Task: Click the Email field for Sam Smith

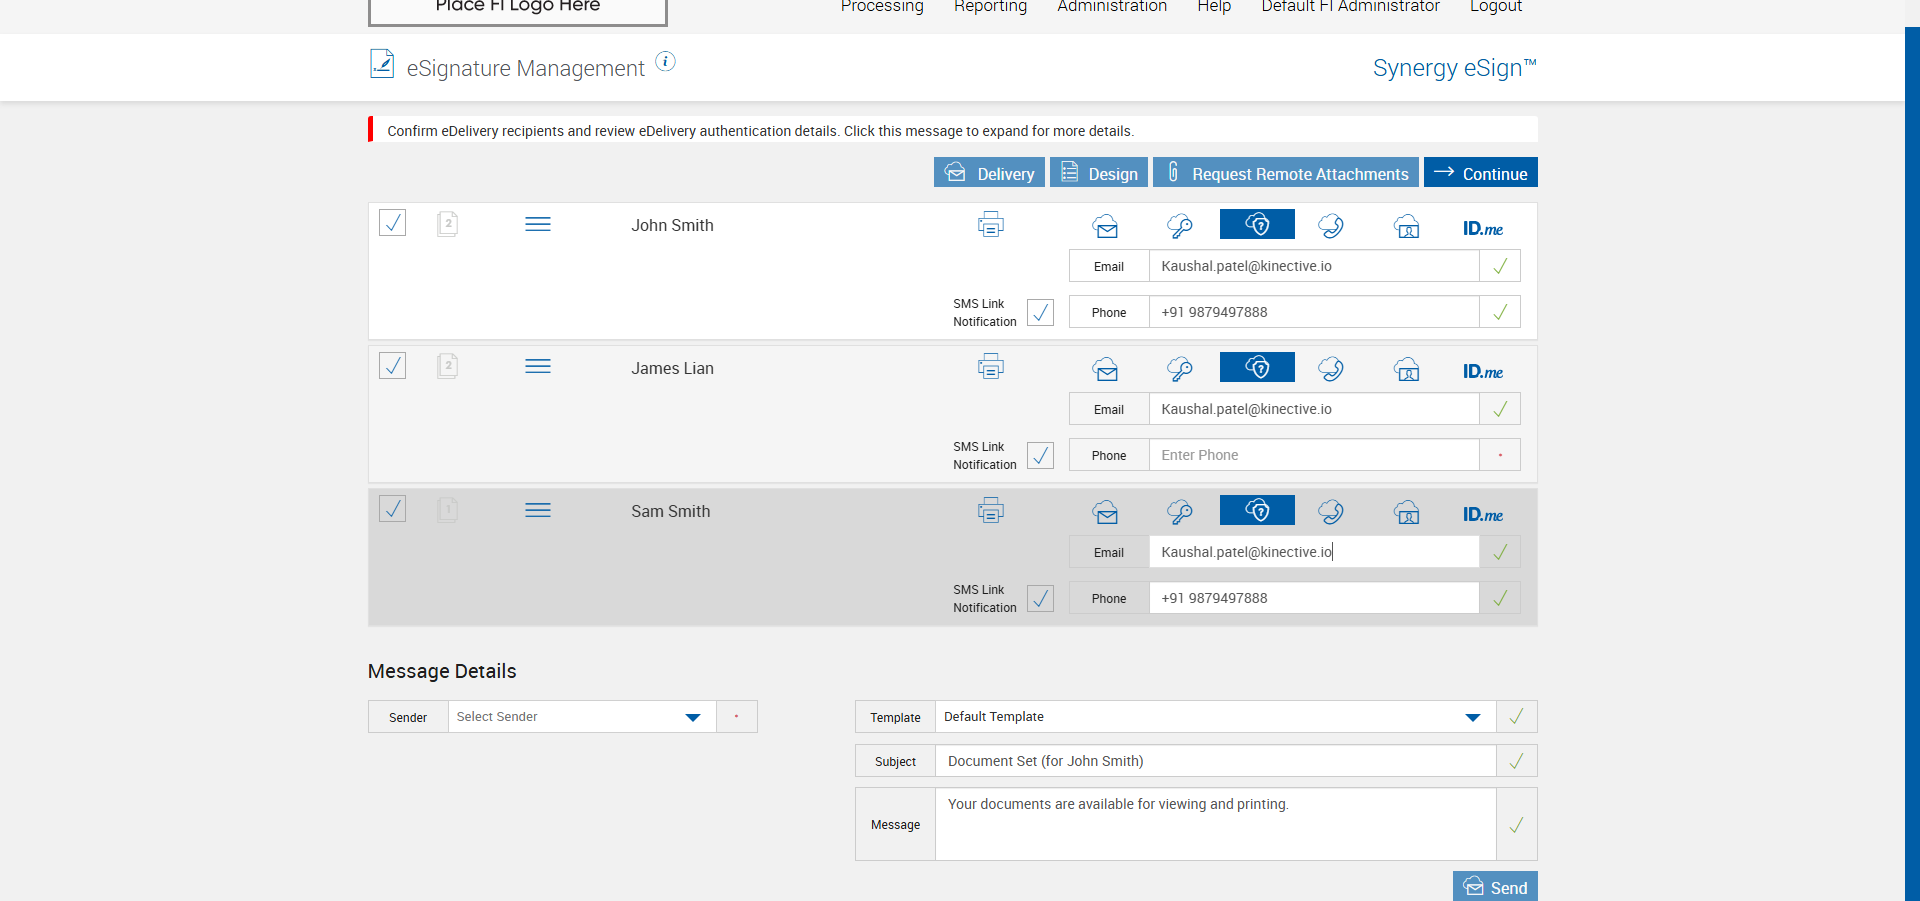Action: (1314, 552)
